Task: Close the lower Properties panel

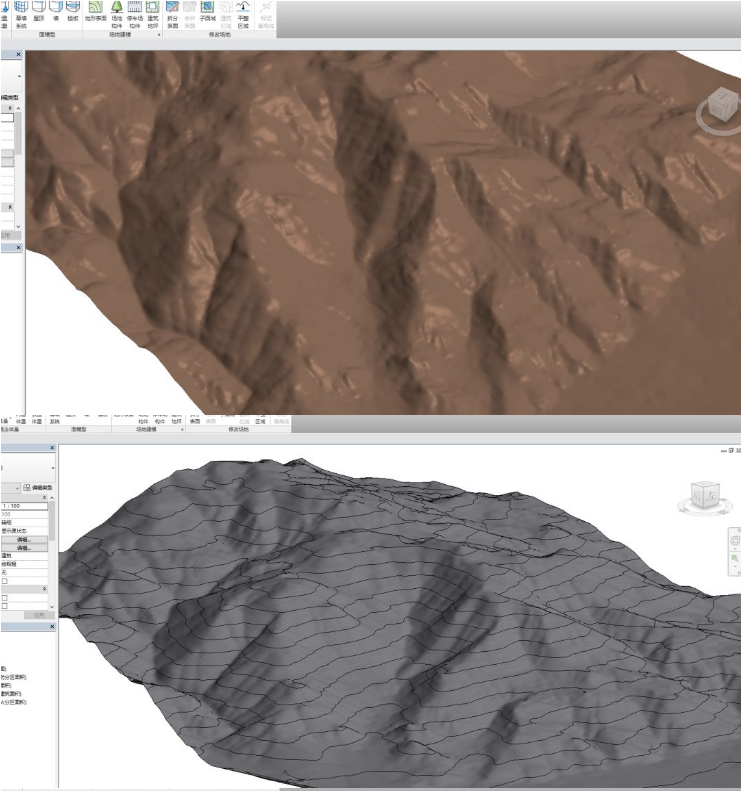Action: [52, 448]
